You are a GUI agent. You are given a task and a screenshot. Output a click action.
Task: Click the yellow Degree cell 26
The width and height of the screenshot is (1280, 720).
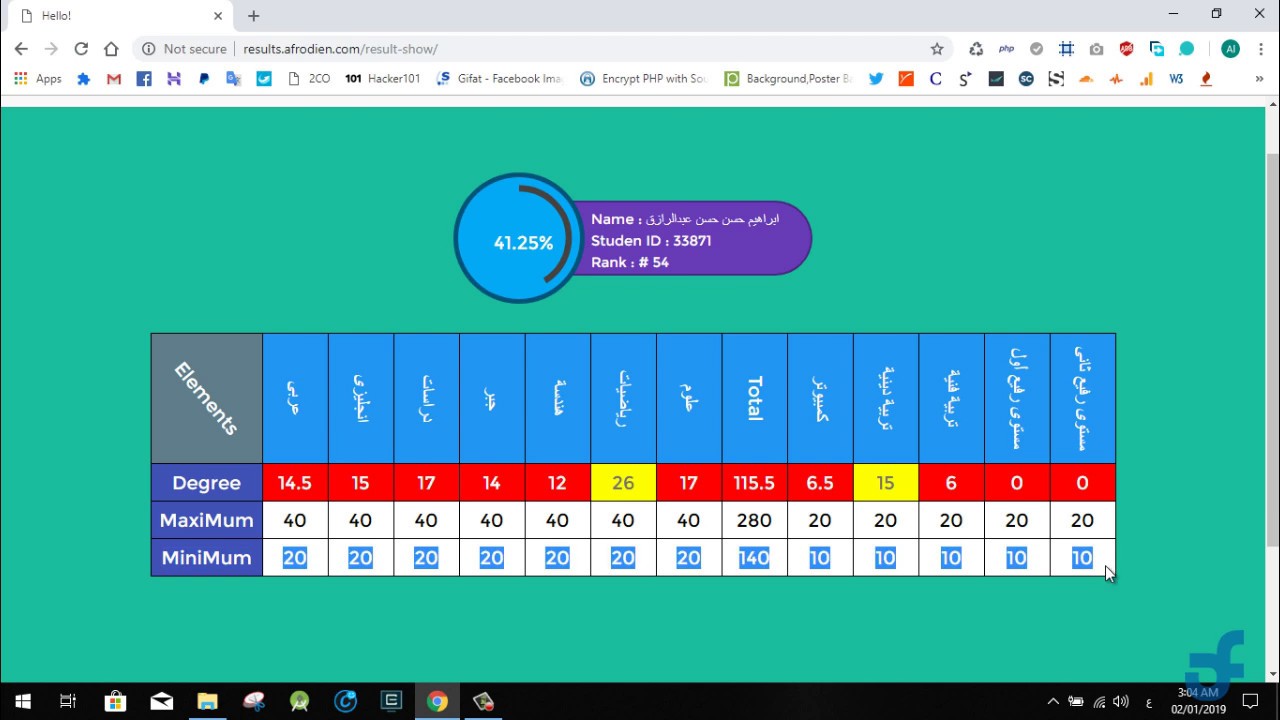pos(623,483)
